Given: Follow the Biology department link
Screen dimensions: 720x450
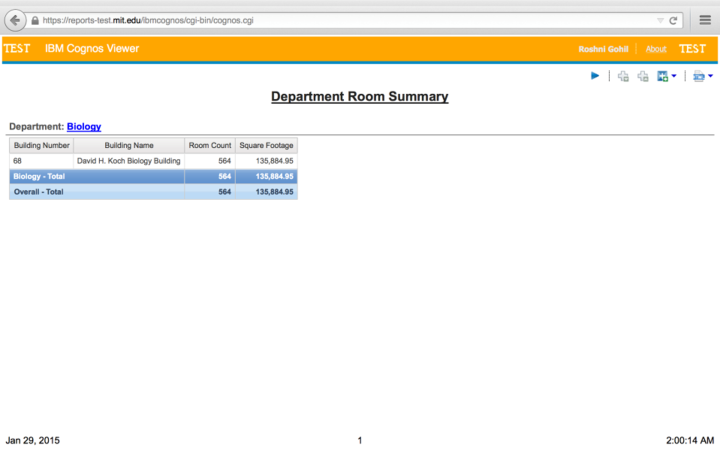Looking at the screenshot, I should point(84,127).
